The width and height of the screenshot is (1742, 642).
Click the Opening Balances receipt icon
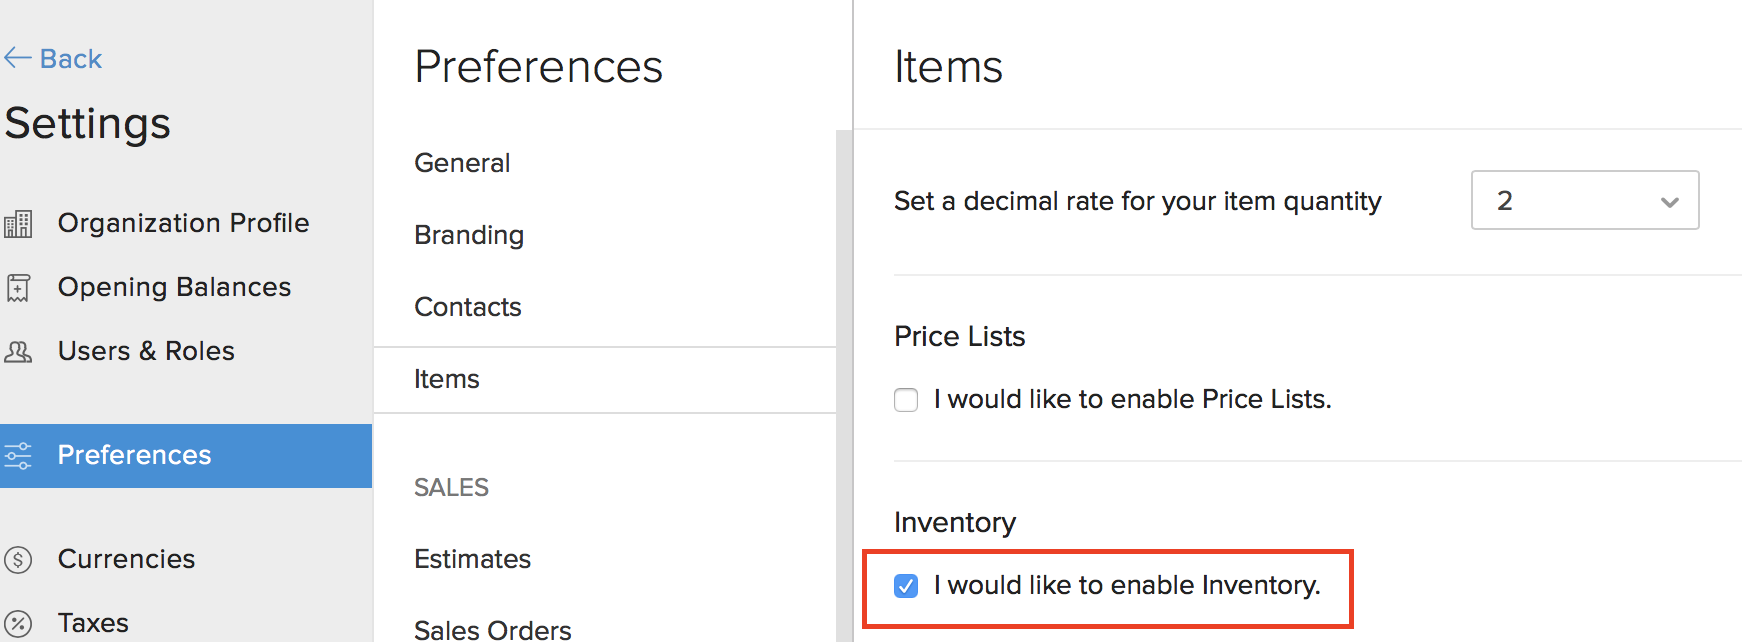pos(18,288)
